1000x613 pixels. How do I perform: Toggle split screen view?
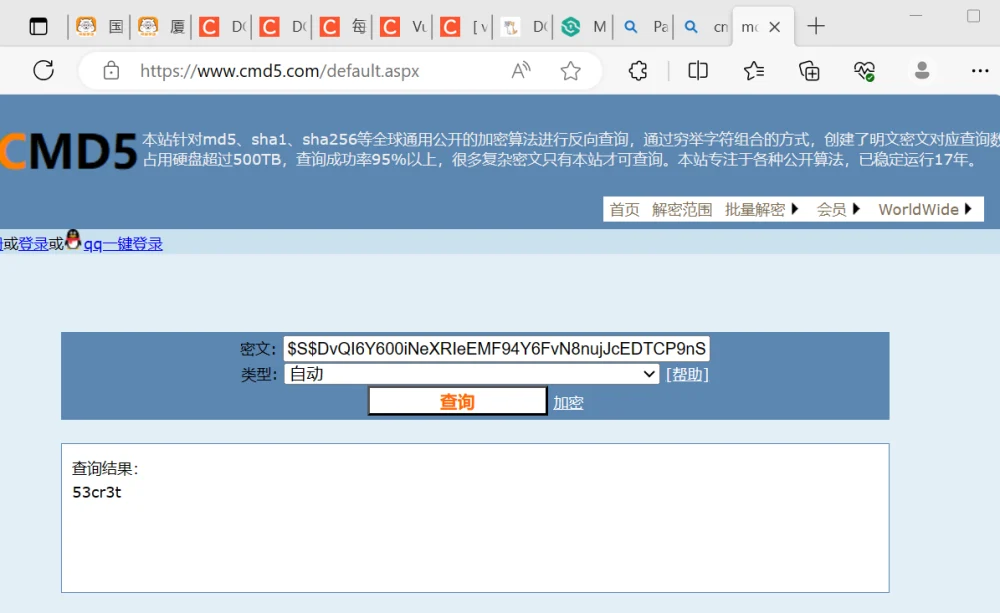[x=698, y=70]
